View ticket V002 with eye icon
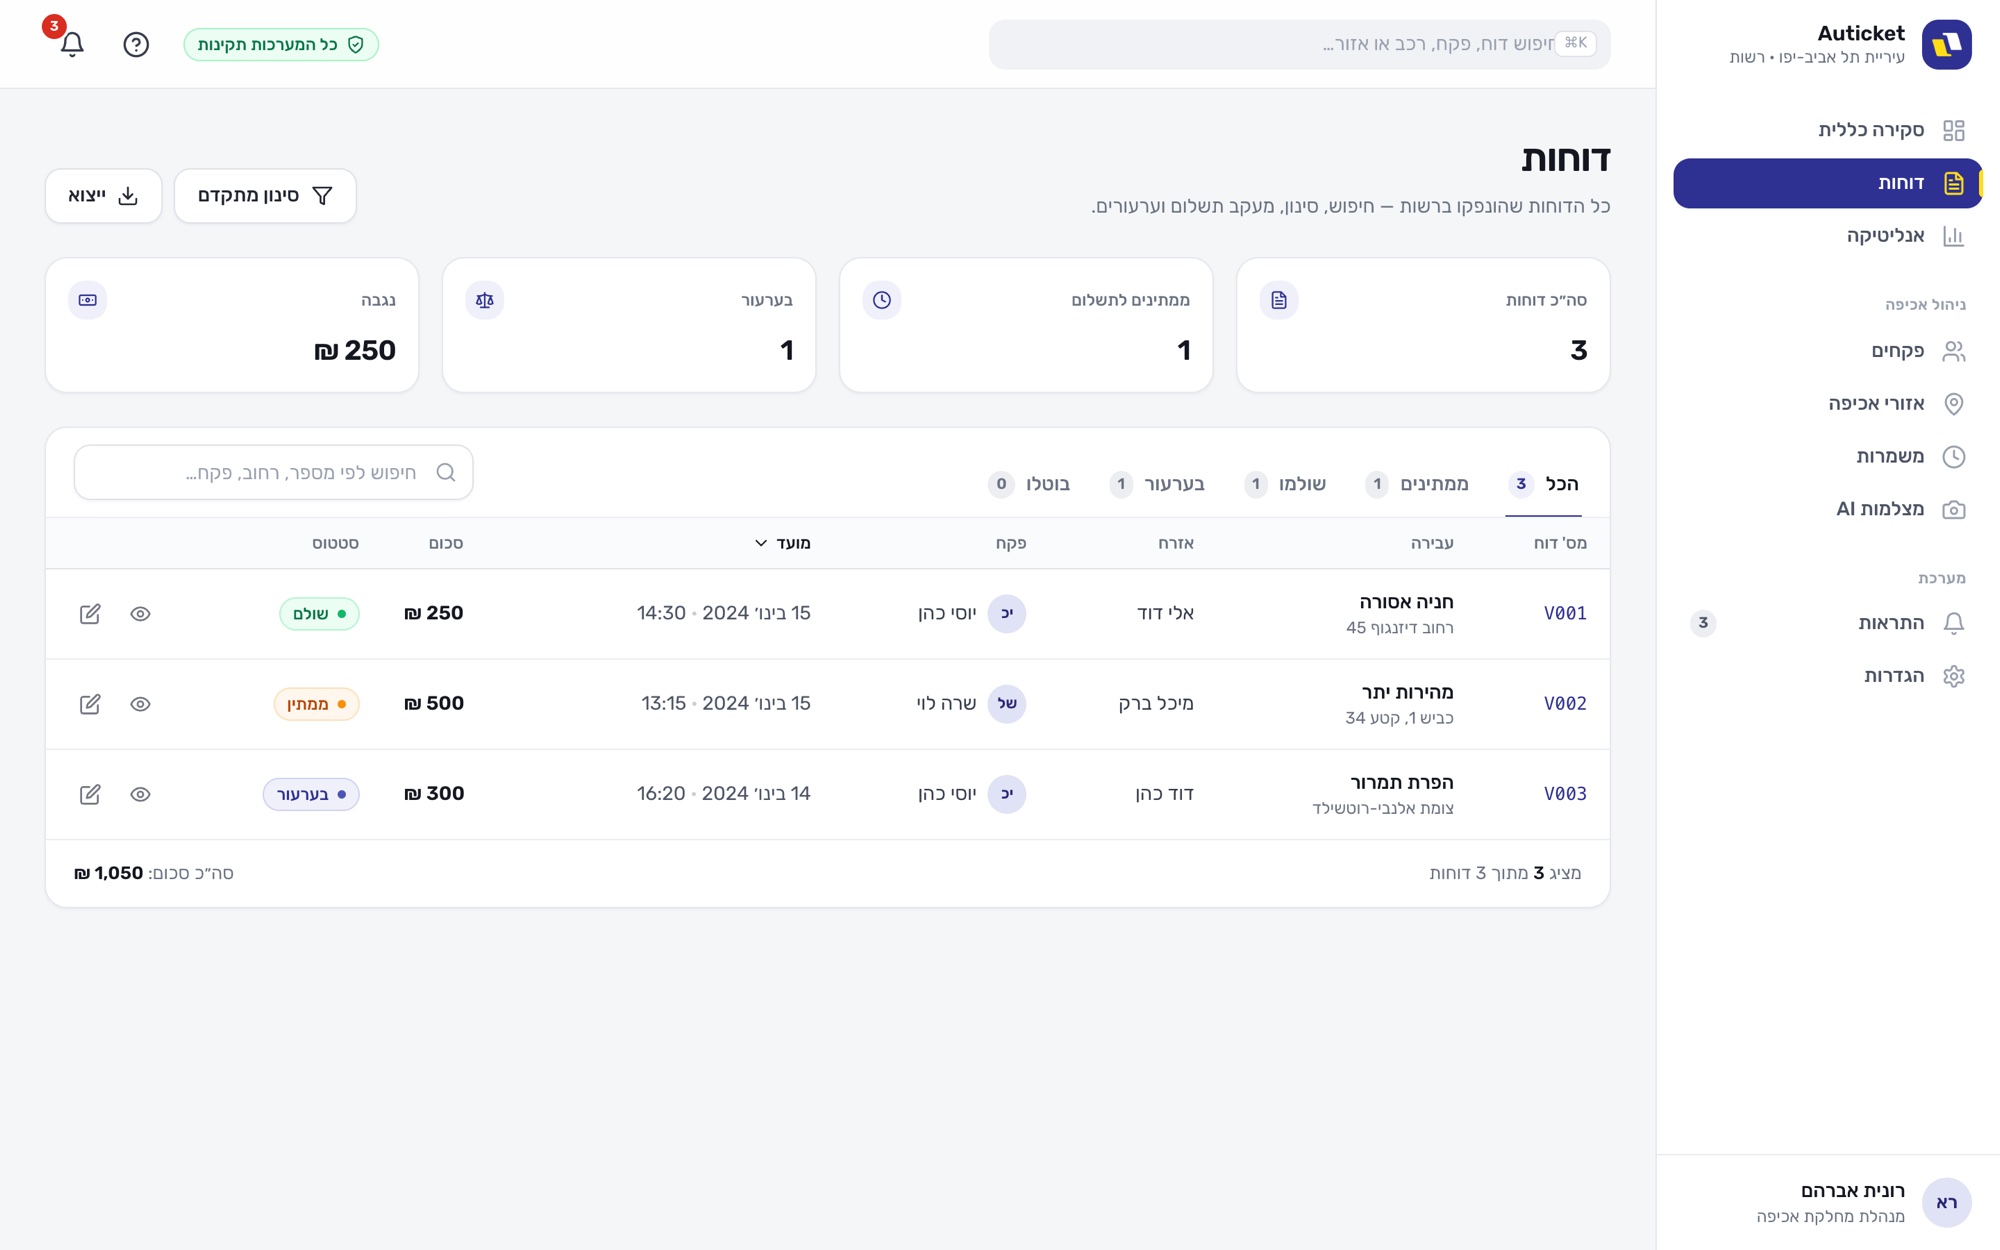The width and height of the screenshot is (2000, 1250). (x=140, y=704)
